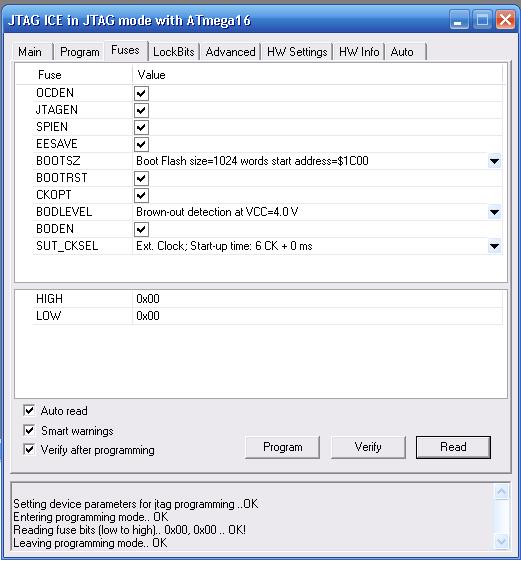Click the window title bar text
Image resolution: width=521 pixels, height=562 pixels.
(129, 20)
